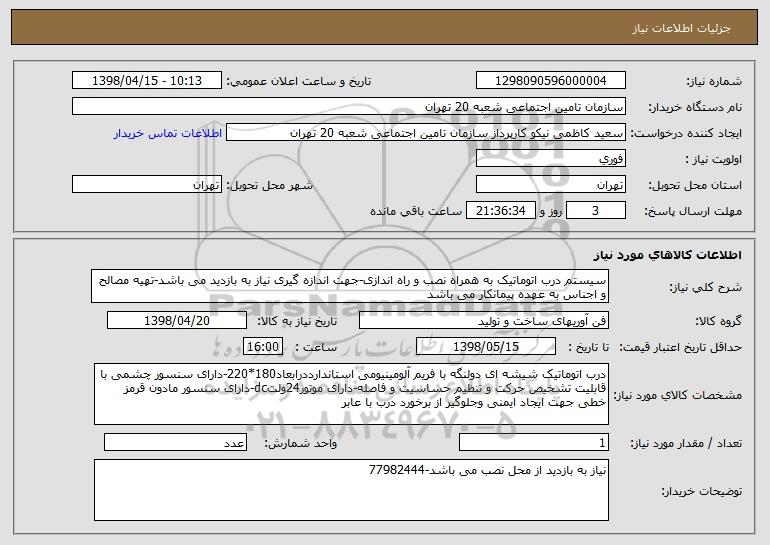
Task: Select the announcement date field 1398/04/15 - 10:13
Action: (147, 80)
